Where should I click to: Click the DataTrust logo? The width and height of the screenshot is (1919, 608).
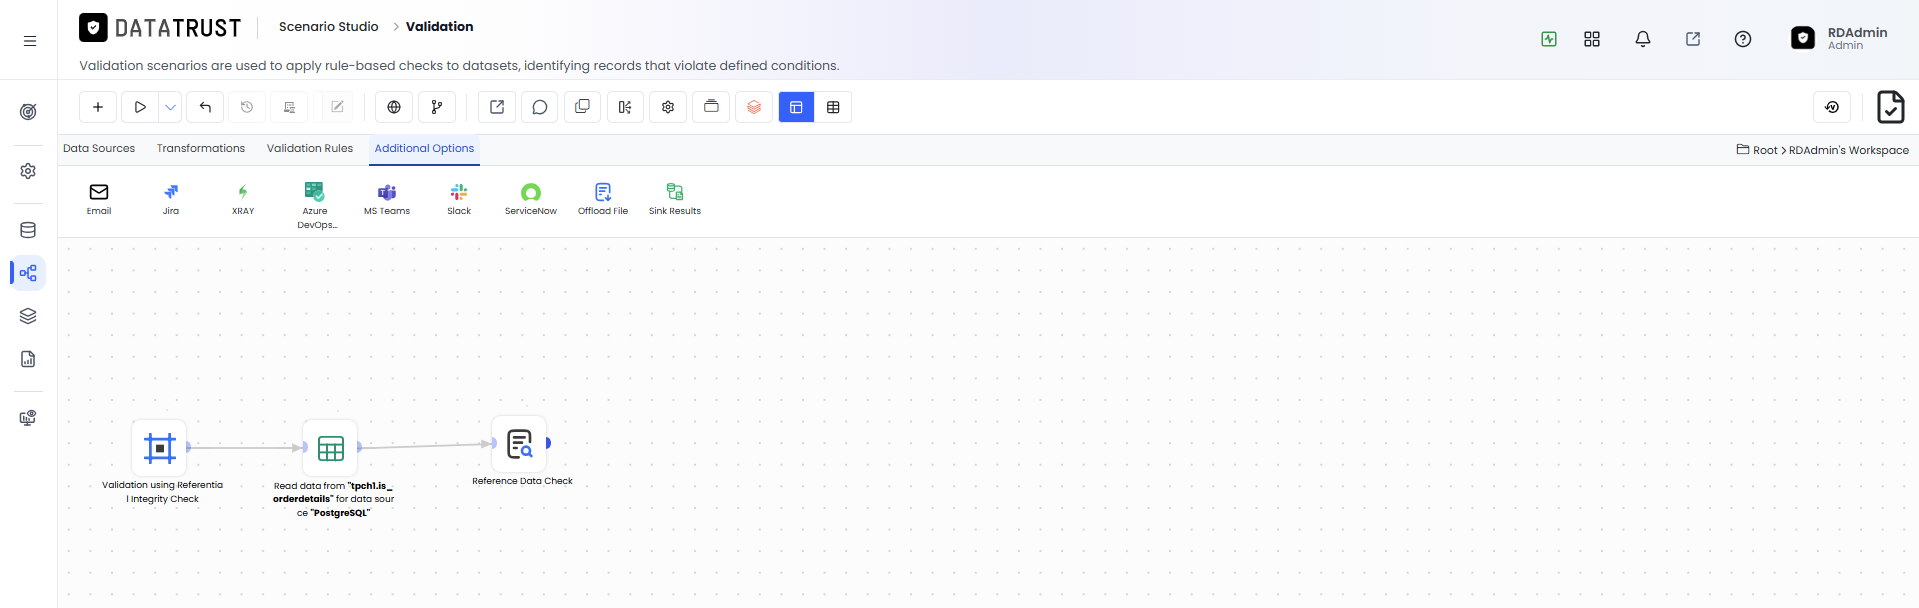point(160,27)
